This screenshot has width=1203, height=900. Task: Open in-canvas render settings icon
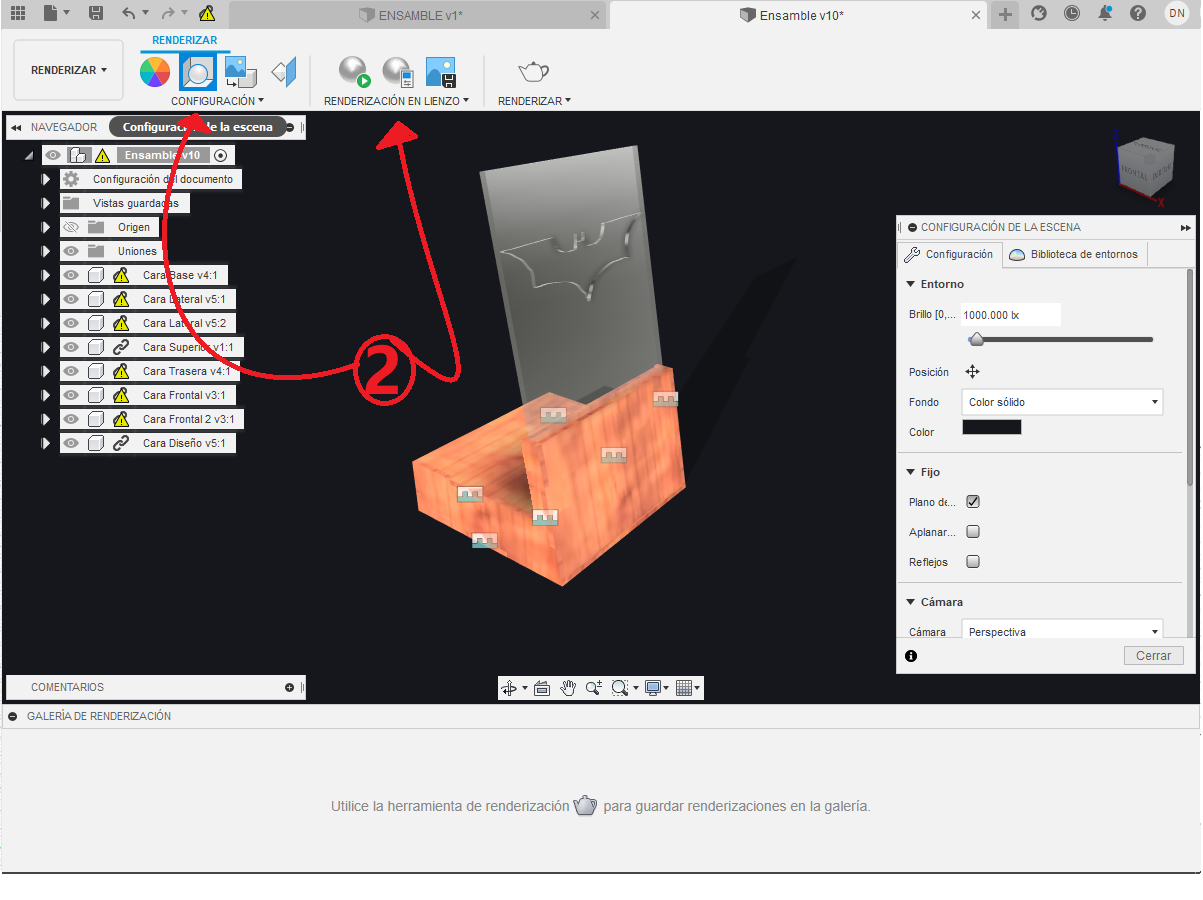coord(398,71)
